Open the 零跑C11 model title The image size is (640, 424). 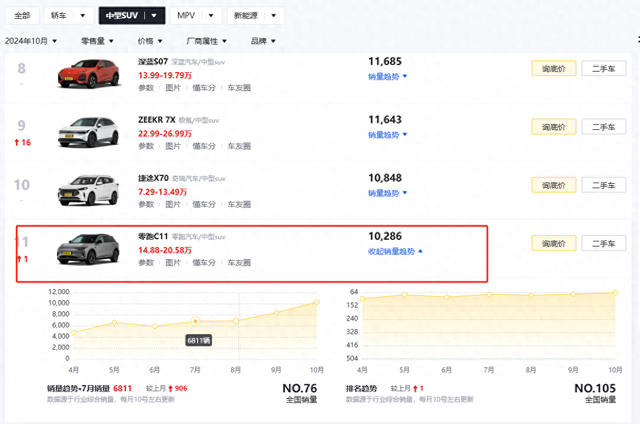[x=153, y=237]
